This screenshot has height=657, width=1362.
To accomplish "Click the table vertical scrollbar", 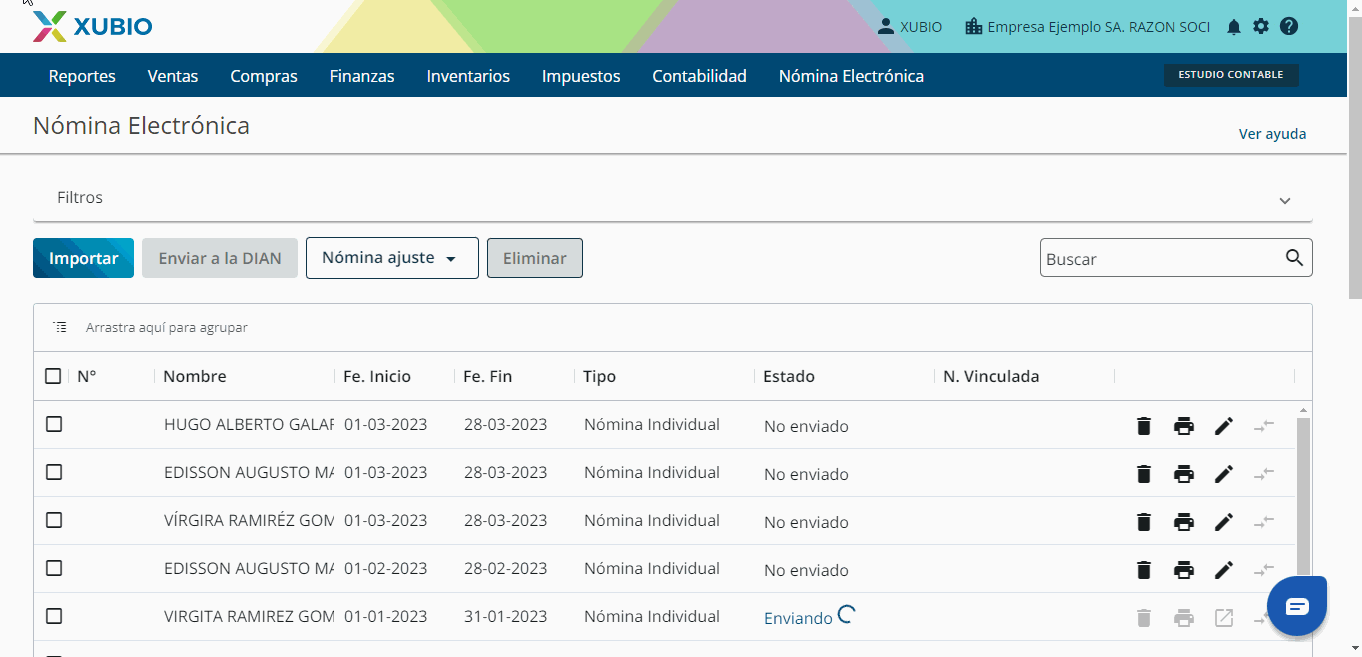I will tap(1303, 495).
